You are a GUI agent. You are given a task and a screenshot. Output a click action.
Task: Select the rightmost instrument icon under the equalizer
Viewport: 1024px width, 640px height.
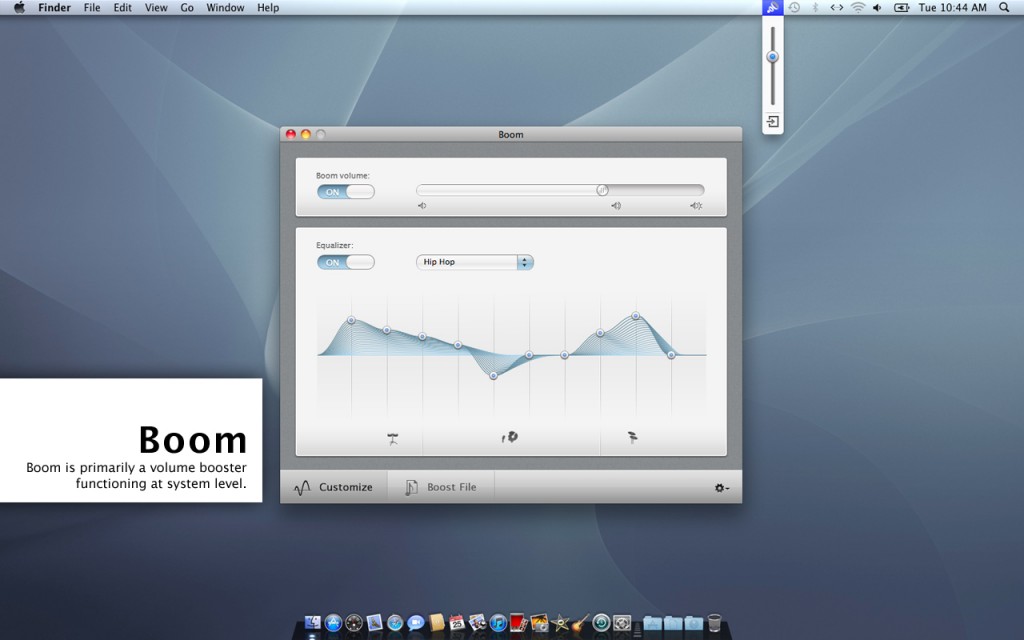630,436
